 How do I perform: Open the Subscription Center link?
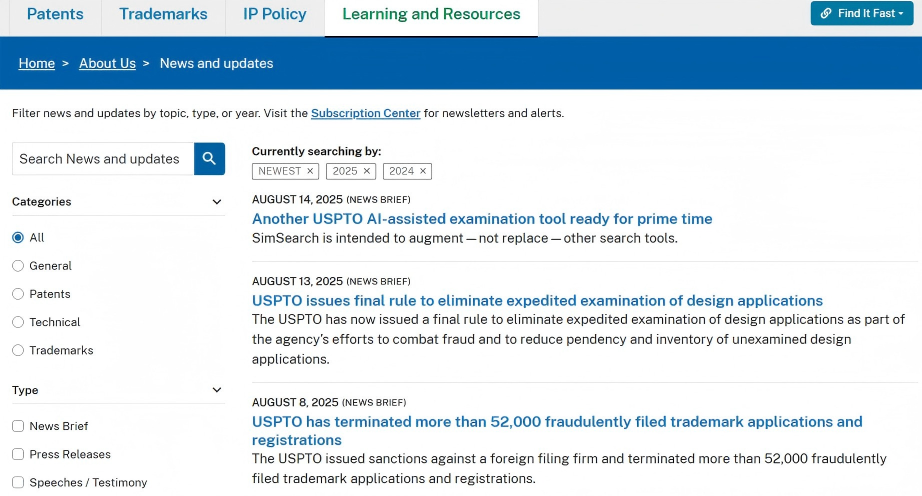[x=365, y=113]
